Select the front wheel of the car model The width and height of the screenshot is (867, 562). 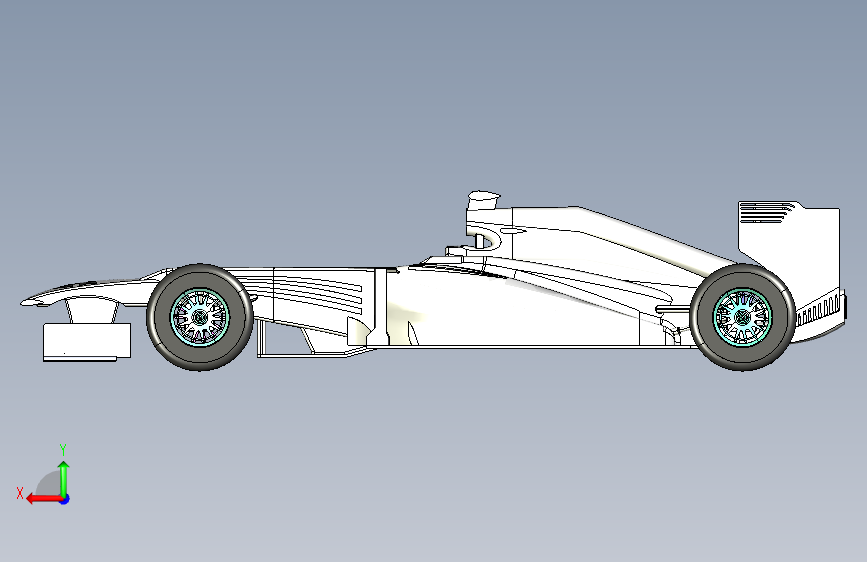pos(200,318)
